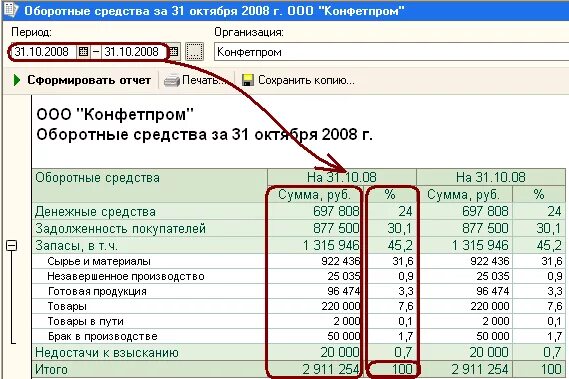Image resolution: width=569 pixels, height=379 pixels.
Task: Click 96 474 in second sum column
Action: pos(493,291)
